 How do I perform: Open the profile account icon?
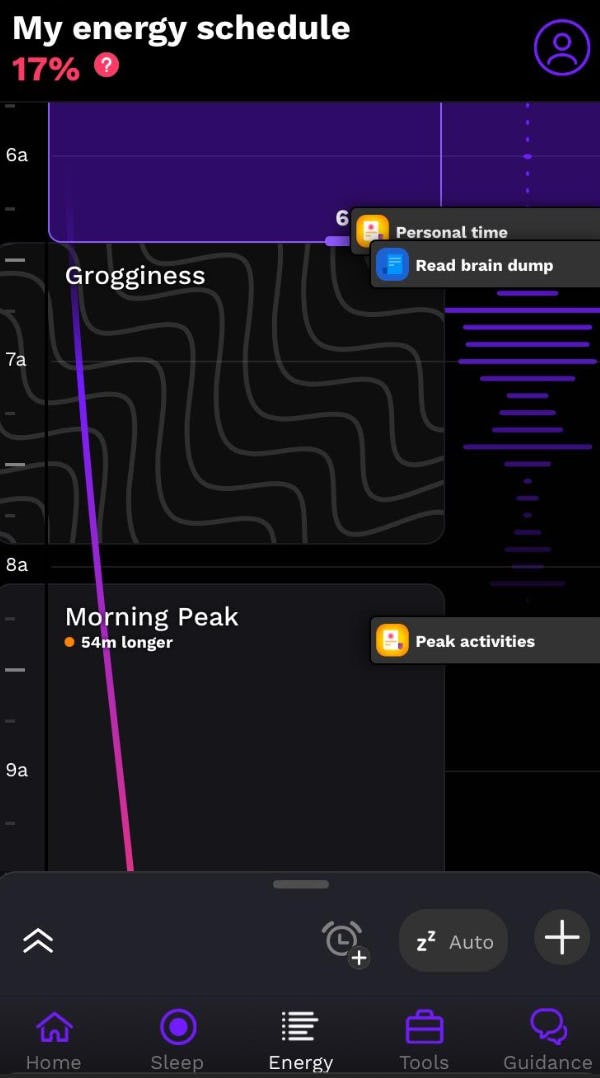[561, 46]
